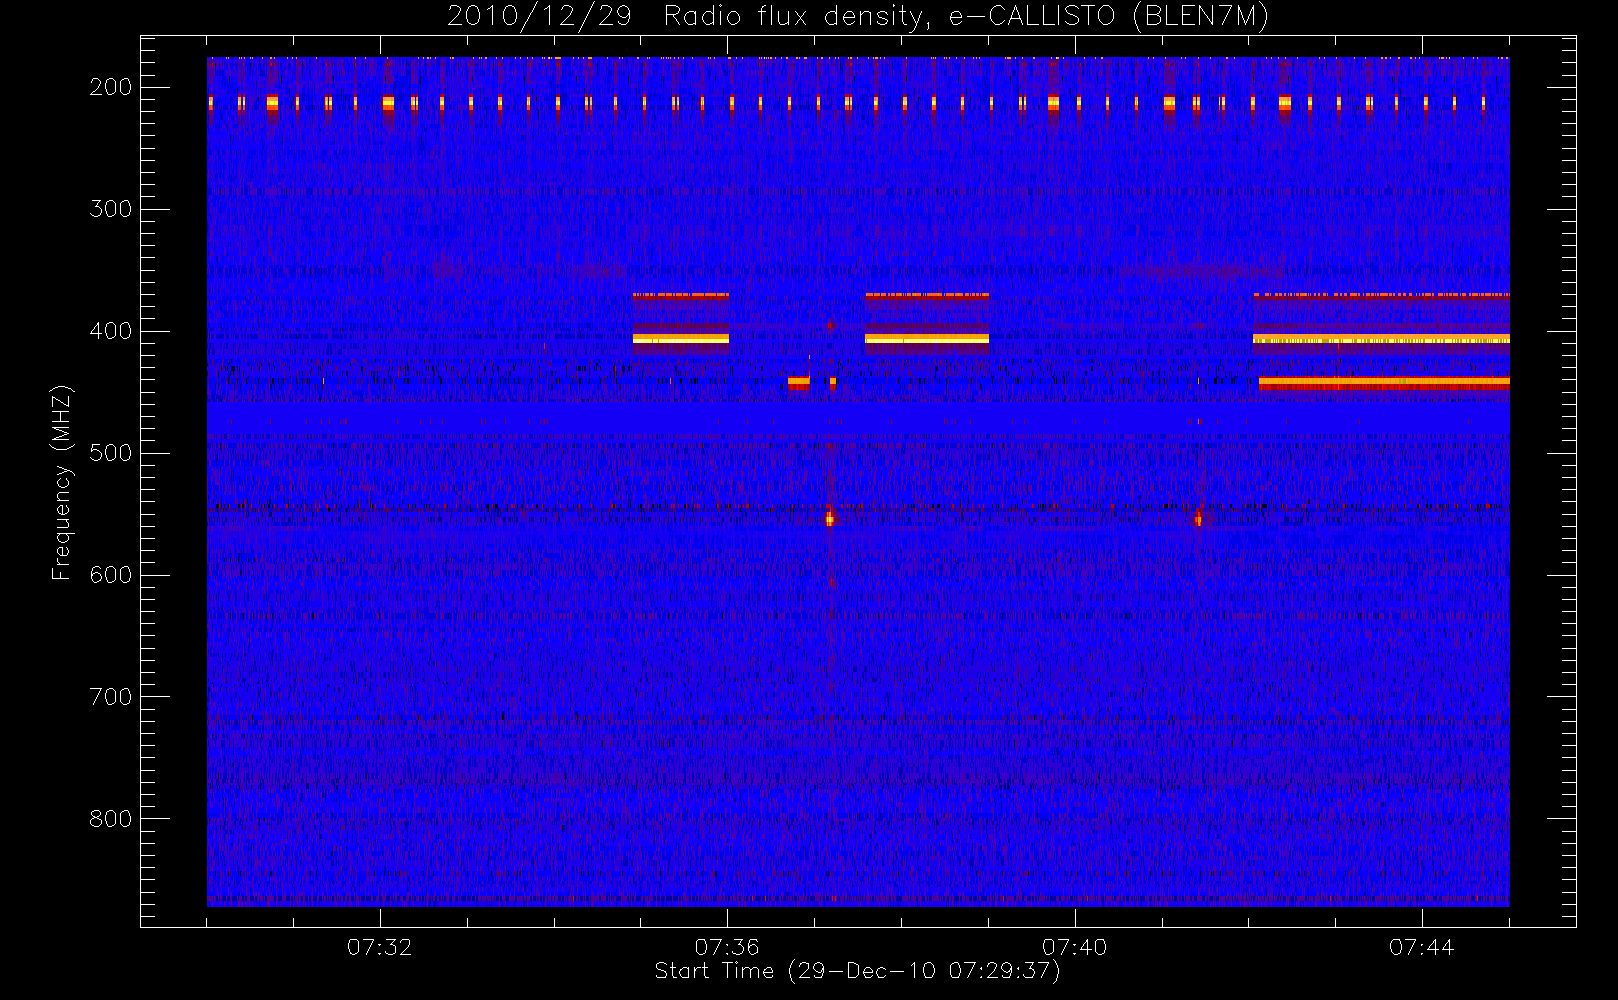Click the 200 frequency tick label
The height and width of the screenshot is (1000, 1618).
click(111, 87)
